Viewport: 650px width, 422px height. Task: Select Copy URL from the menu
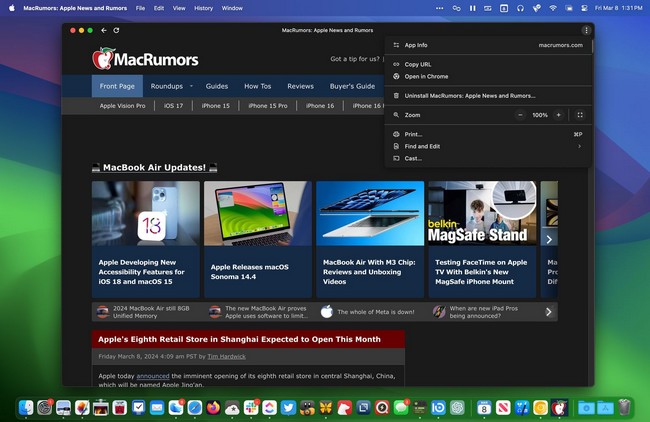[418, 64]
